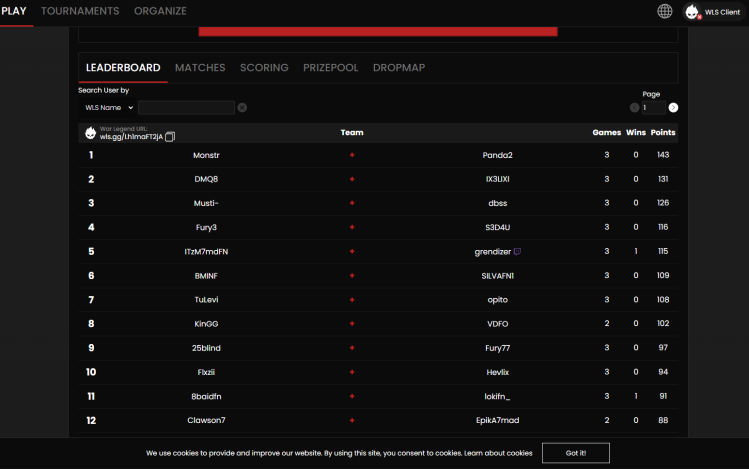The height and width of the screenshot is (469, 749).
Task: Click the plus icon in BMINF row
Action: point(352,276)
